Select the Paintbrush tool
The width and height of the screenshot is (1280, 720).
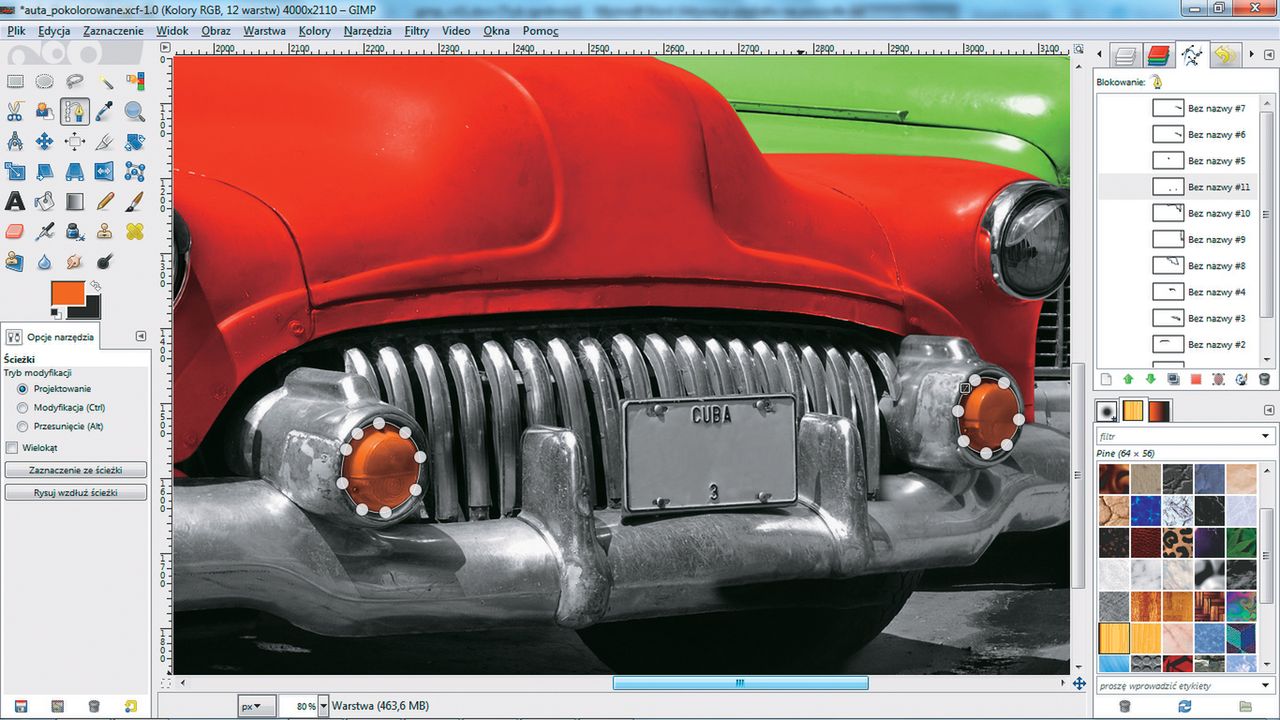(x=135, y=202)
